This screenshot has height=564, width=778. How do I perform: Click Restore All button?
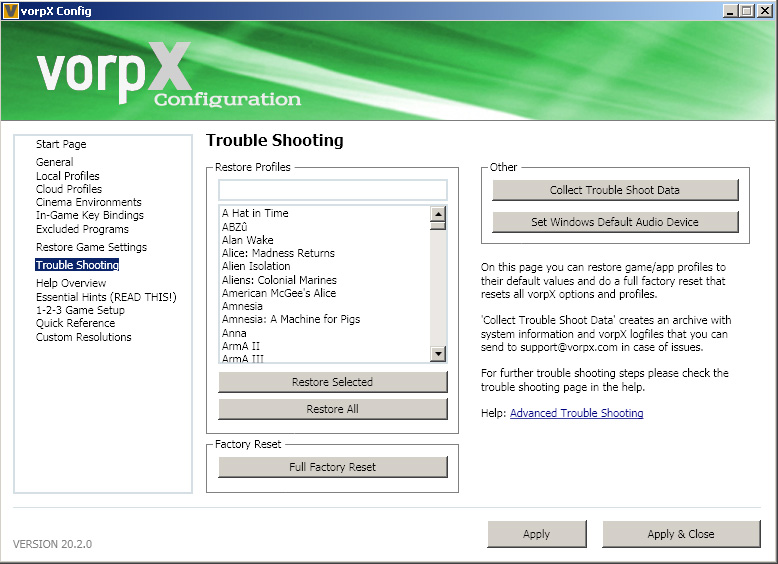[x=332, y=409]
